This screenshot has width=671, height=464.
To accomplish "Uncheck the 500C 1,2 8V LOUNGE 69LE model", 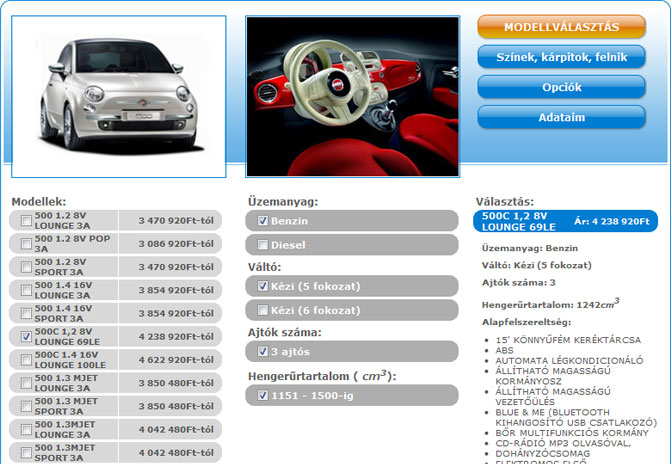I will click(x=27, y=336).
